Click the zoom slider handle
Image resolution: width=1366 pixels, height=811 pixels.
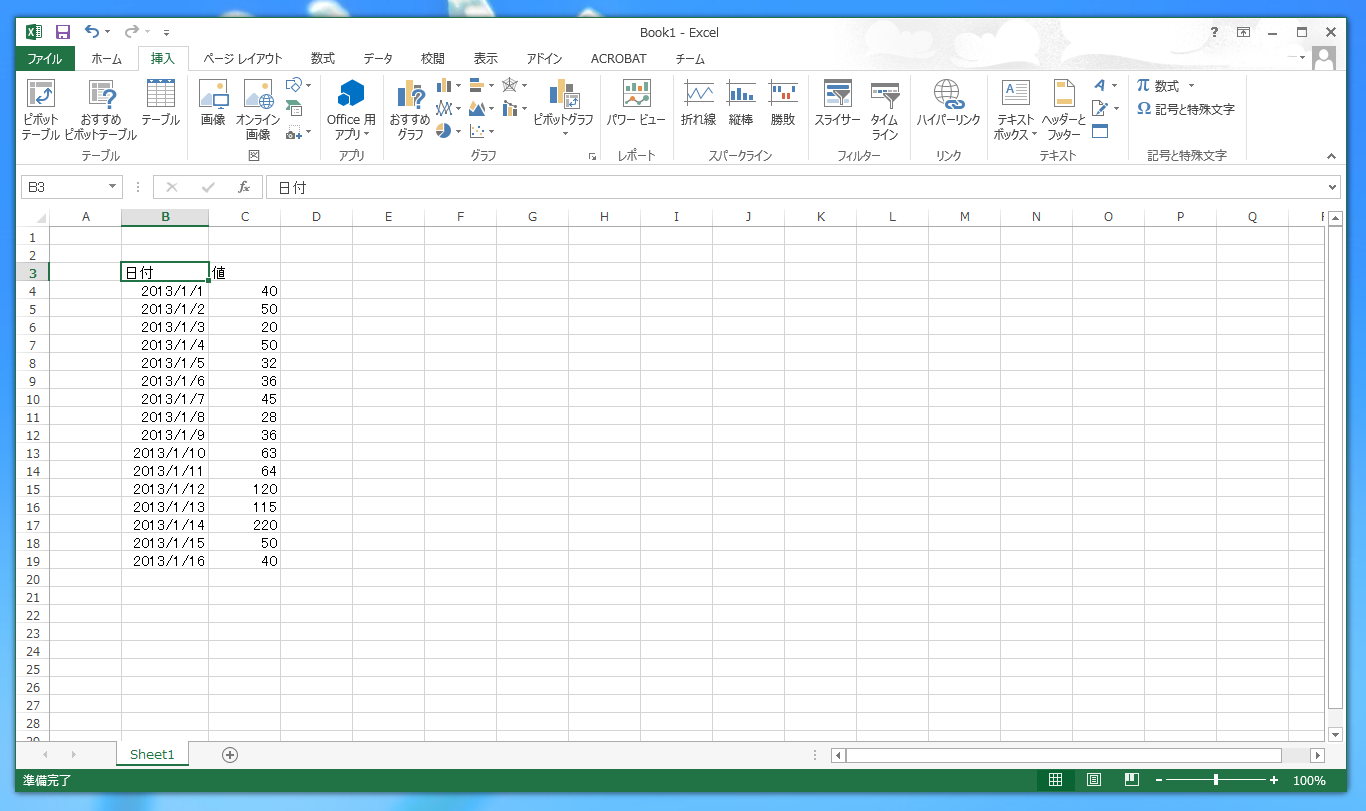[1216, 780]
